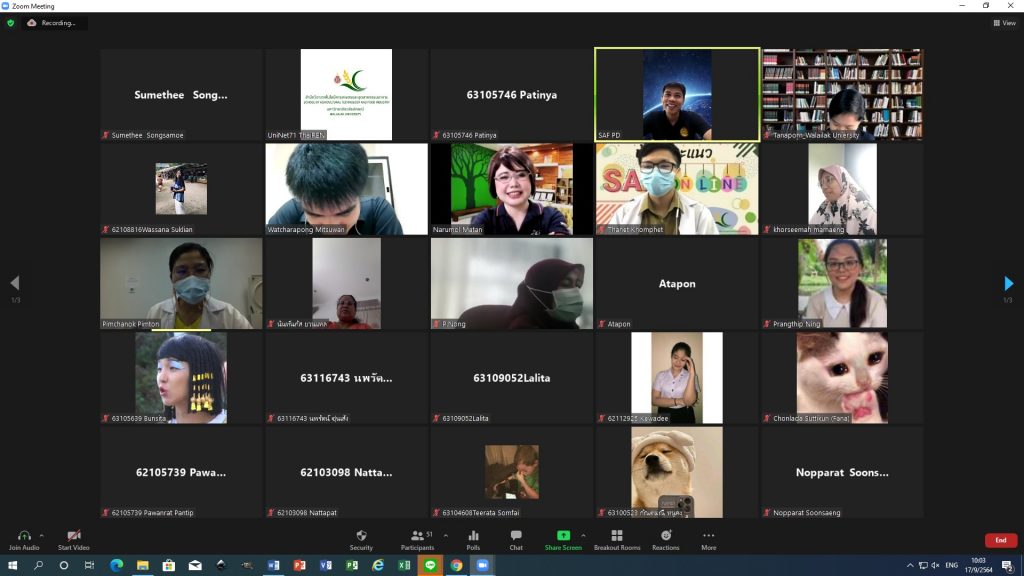Open Google Chrome from the taskbar
This screenshot has height=576, width=1024.
pyautogui.click(x=456, y=565)
